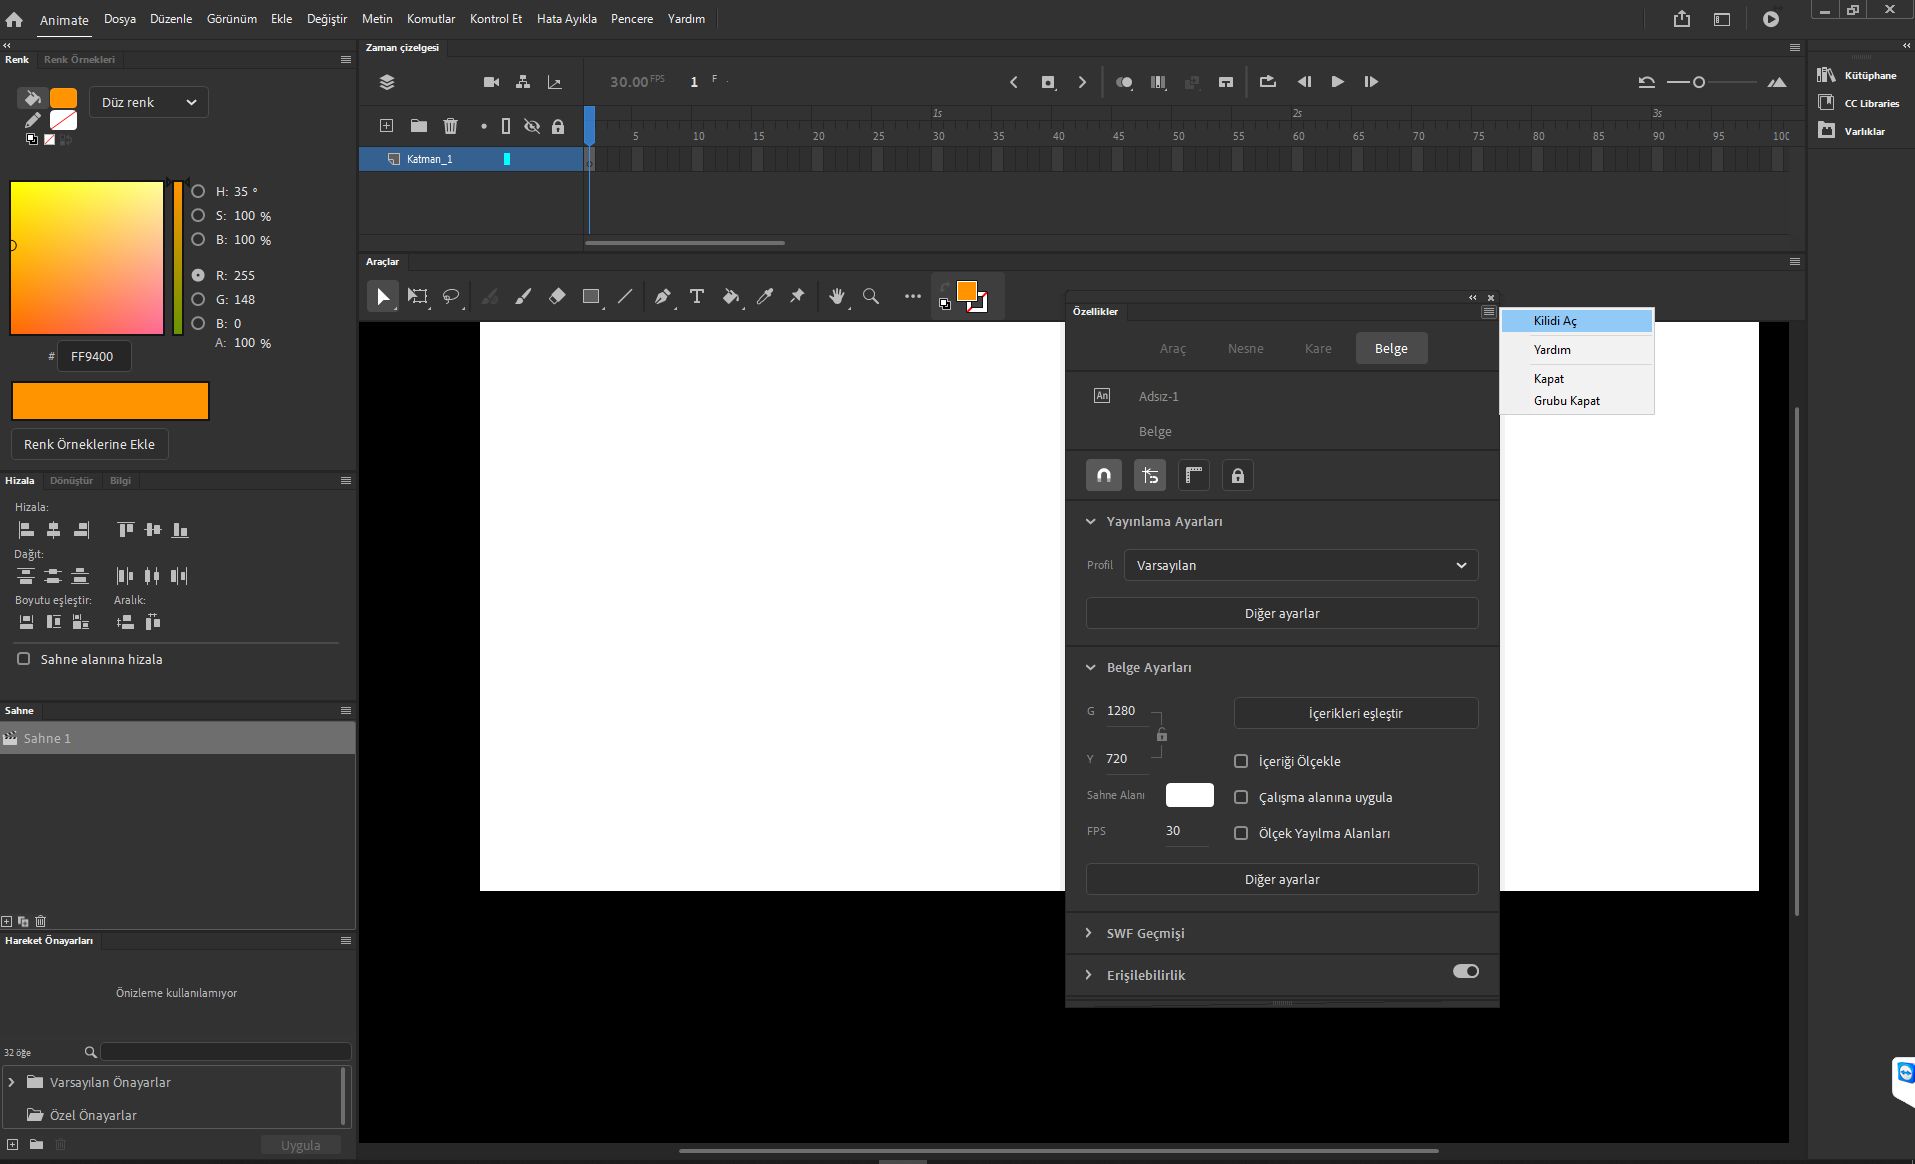Choose the Eyedropper tool
The width and height of the screenshot is (1915, 1164).
coord(765,296)
